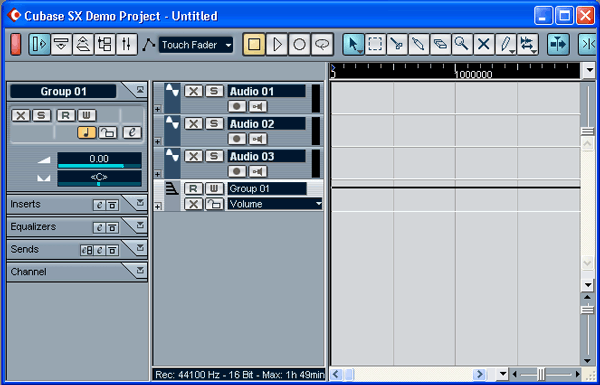Select the Zoom magnifier tool
Image resolution: width=600 pixels, height=385 pixels.
pyautogui.click(x=462, y=44)
